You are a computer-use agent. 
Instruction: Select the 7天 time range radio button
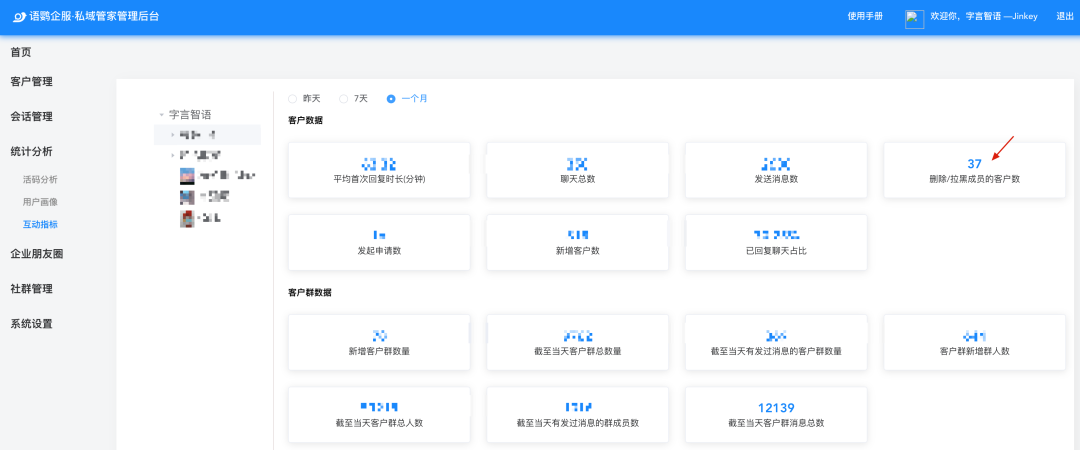pos(344,98)
